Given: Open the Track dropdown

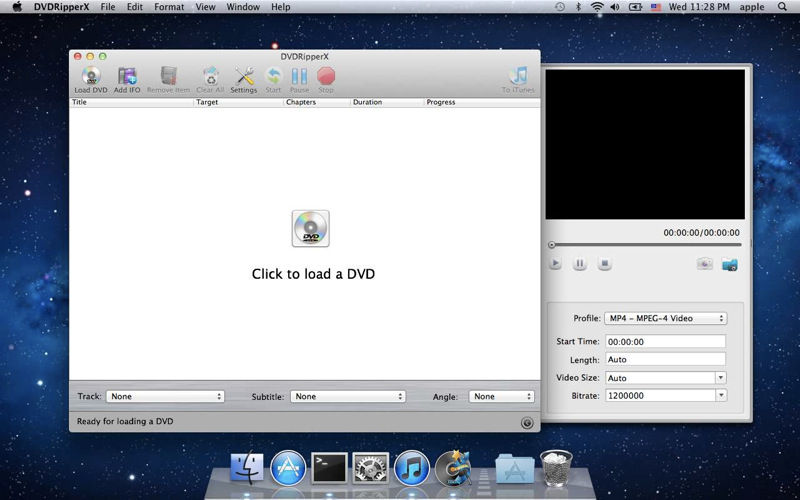Looking at the screenshot, I should pos(165,396).
